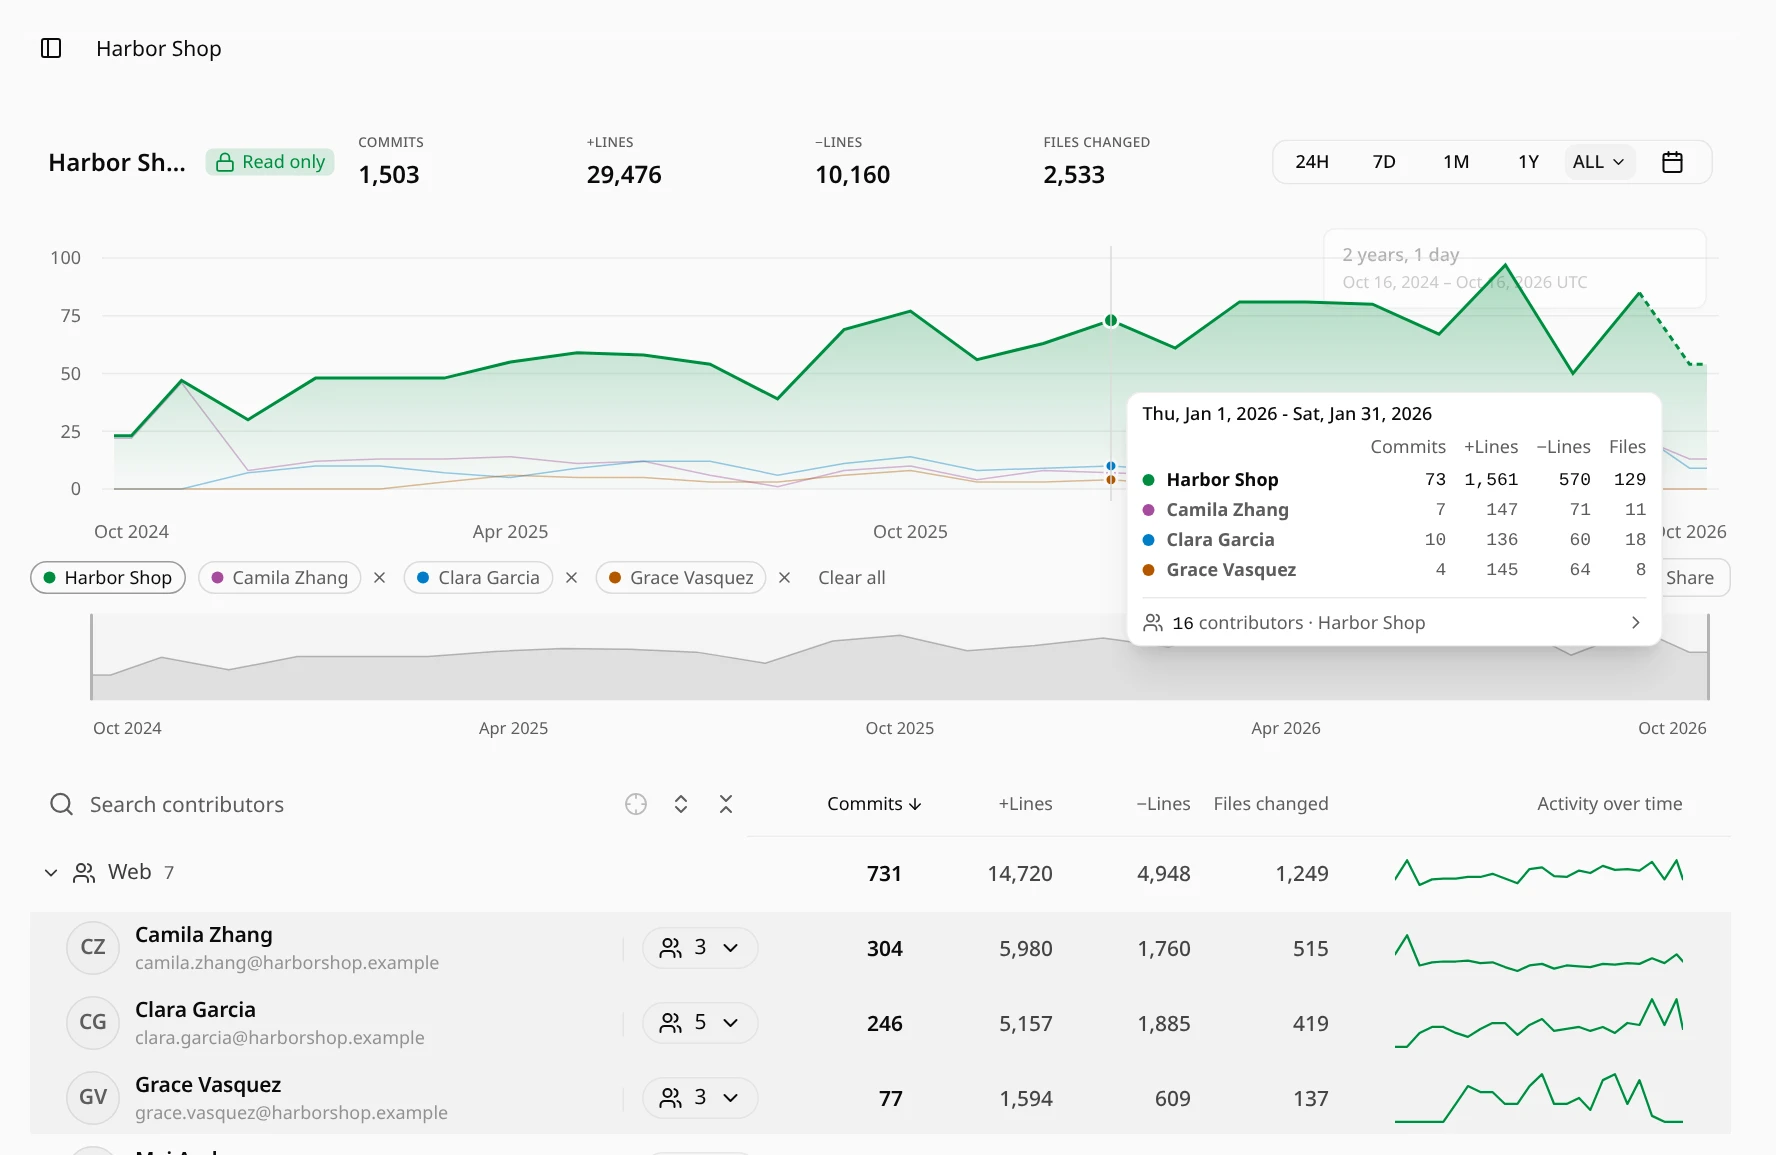Collapse the Web group chevron

51,873
